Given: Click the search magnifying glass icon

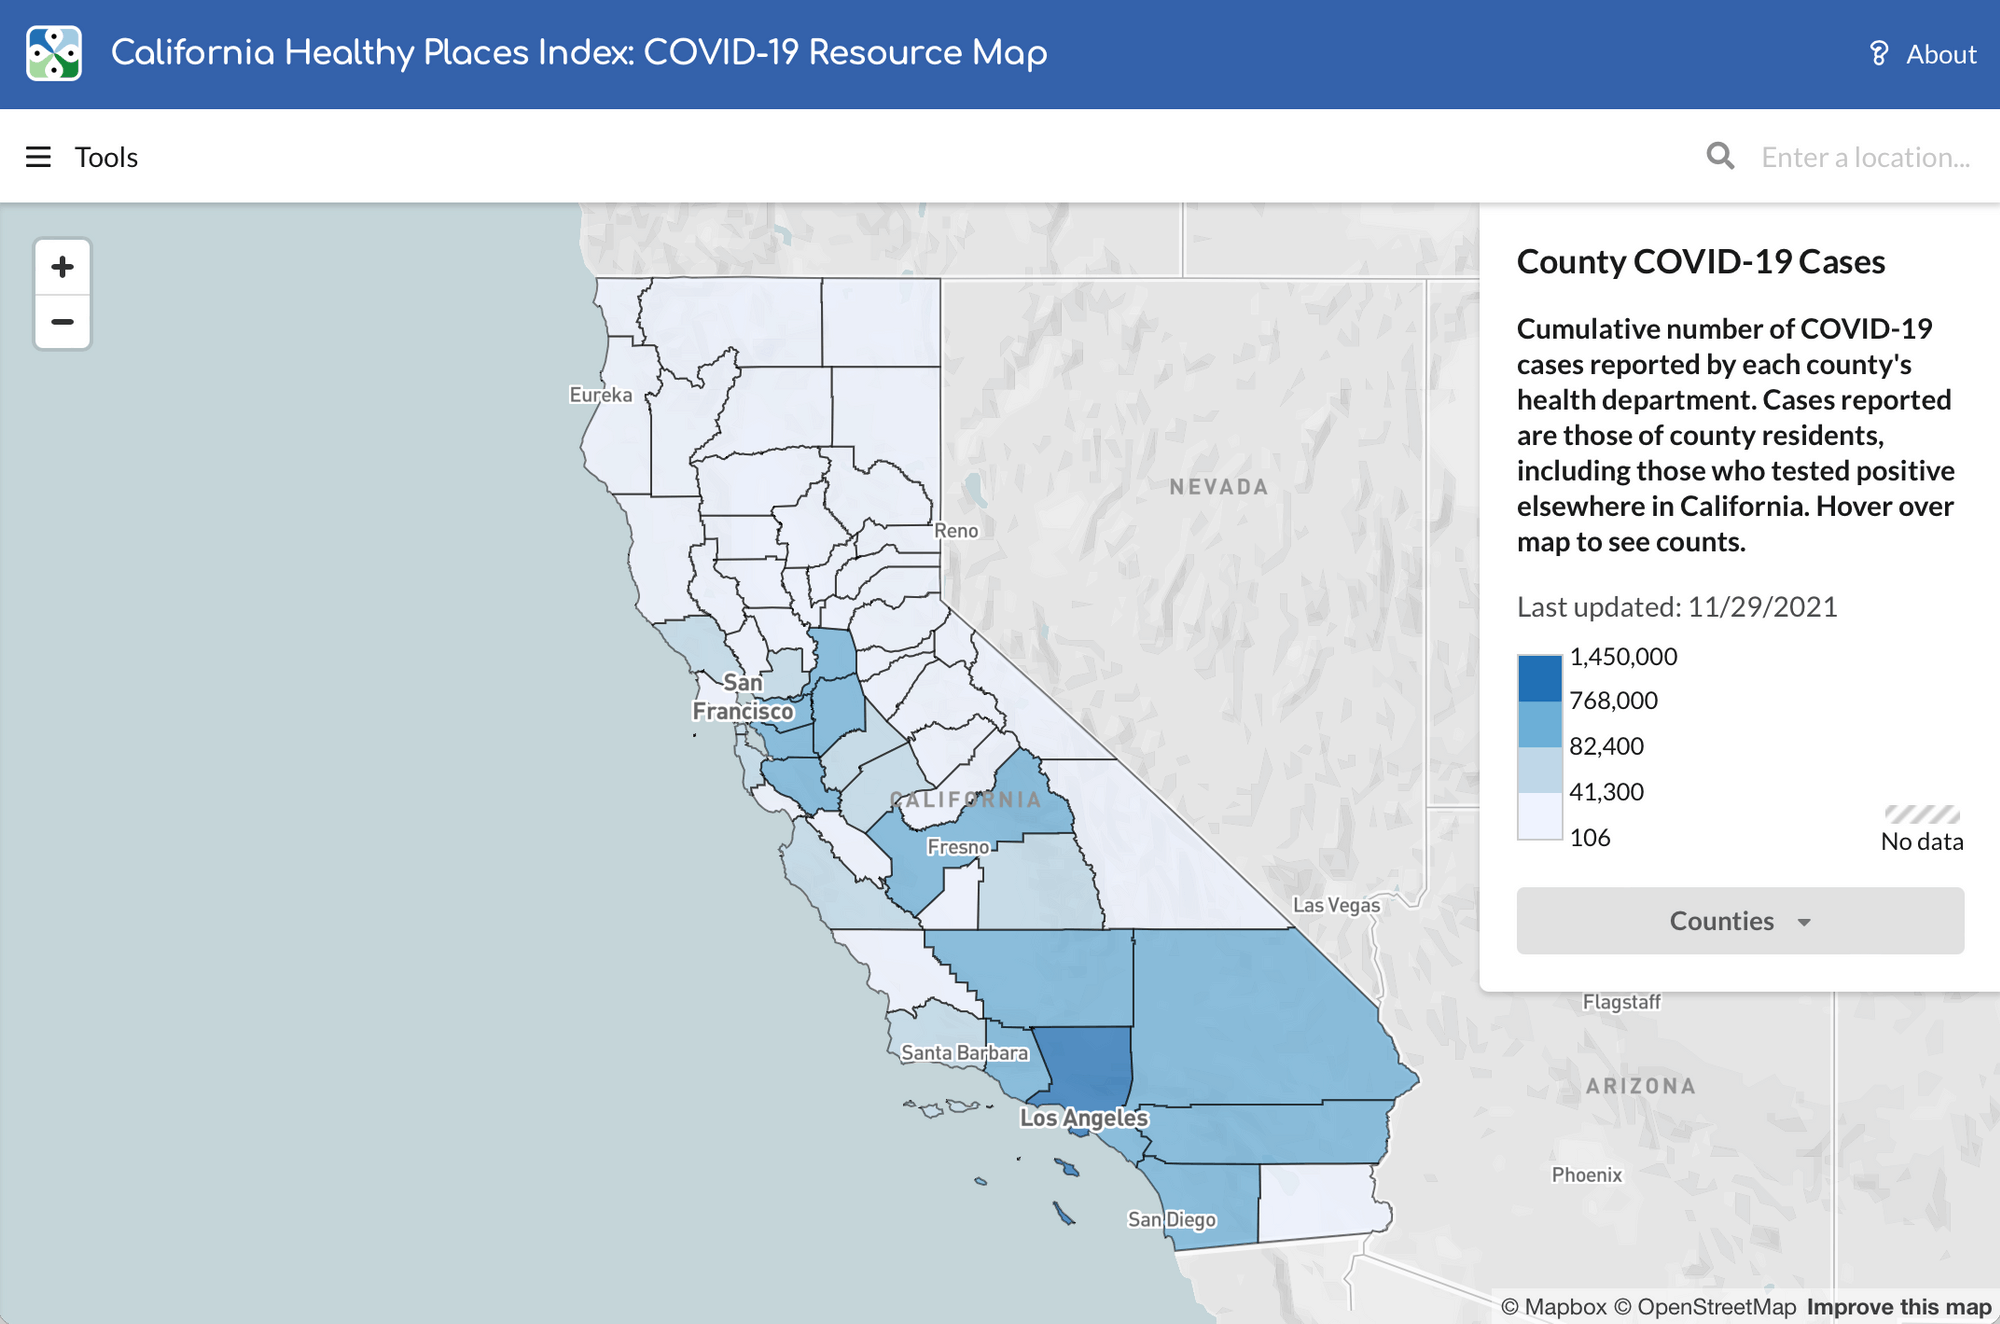Looking at the screenshot, I should pos(1719,156).
